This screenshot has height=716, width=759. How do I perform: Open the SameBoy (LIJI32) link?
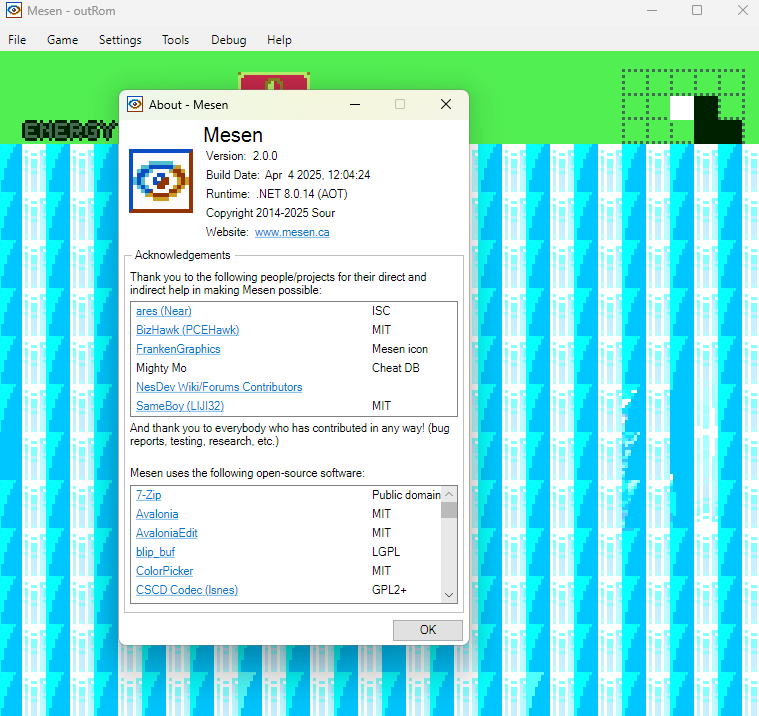click(x=179, y=406)
